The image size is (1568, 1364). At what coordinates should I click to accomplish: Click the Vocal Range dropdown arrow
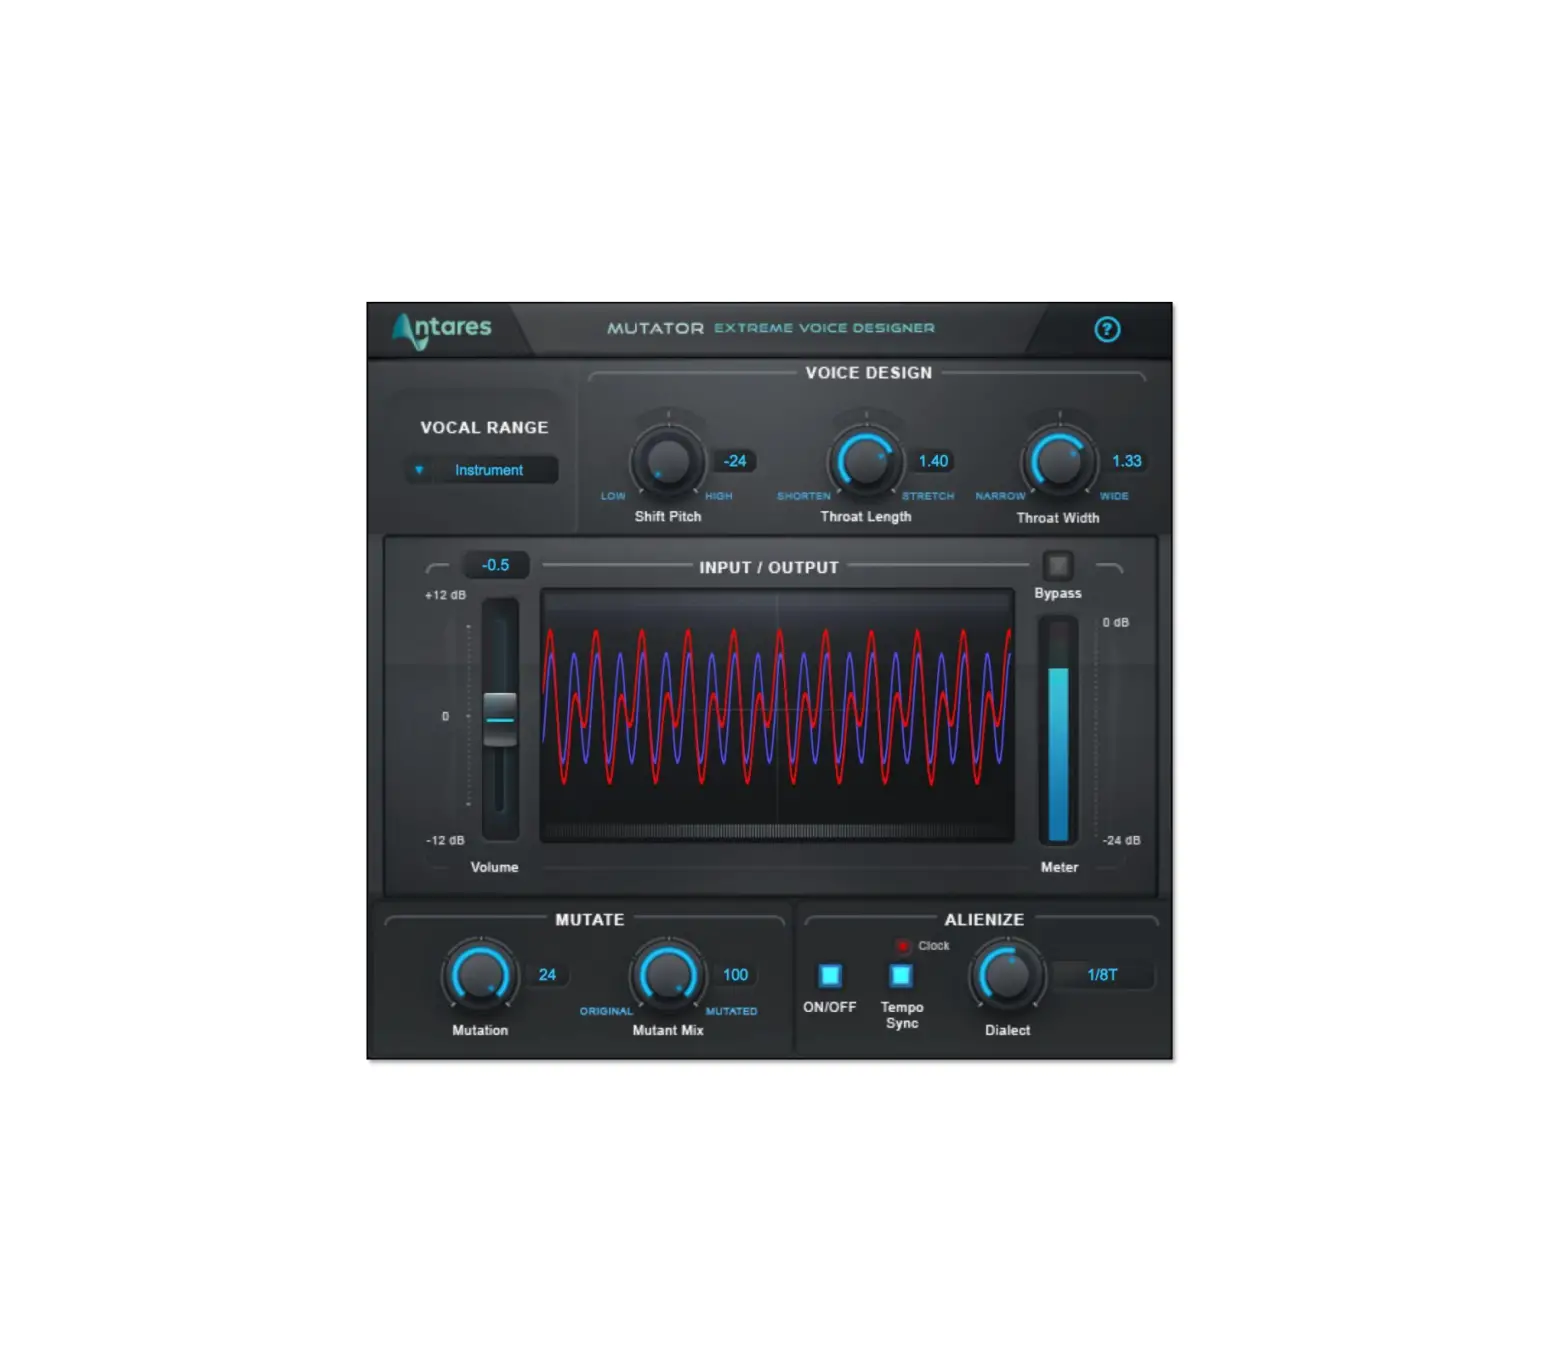pos(419,470)
